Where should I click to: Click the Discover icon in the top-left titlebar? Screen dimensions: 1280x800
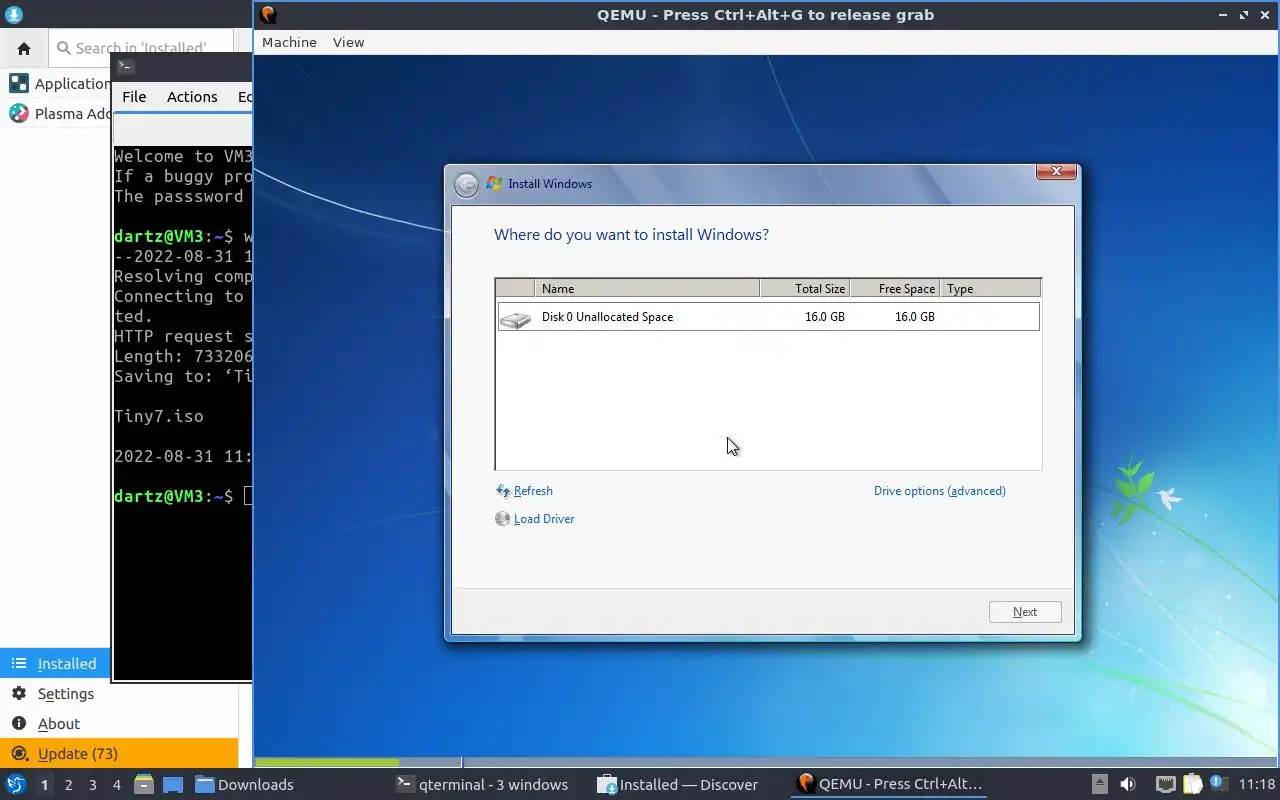point(14,14)
